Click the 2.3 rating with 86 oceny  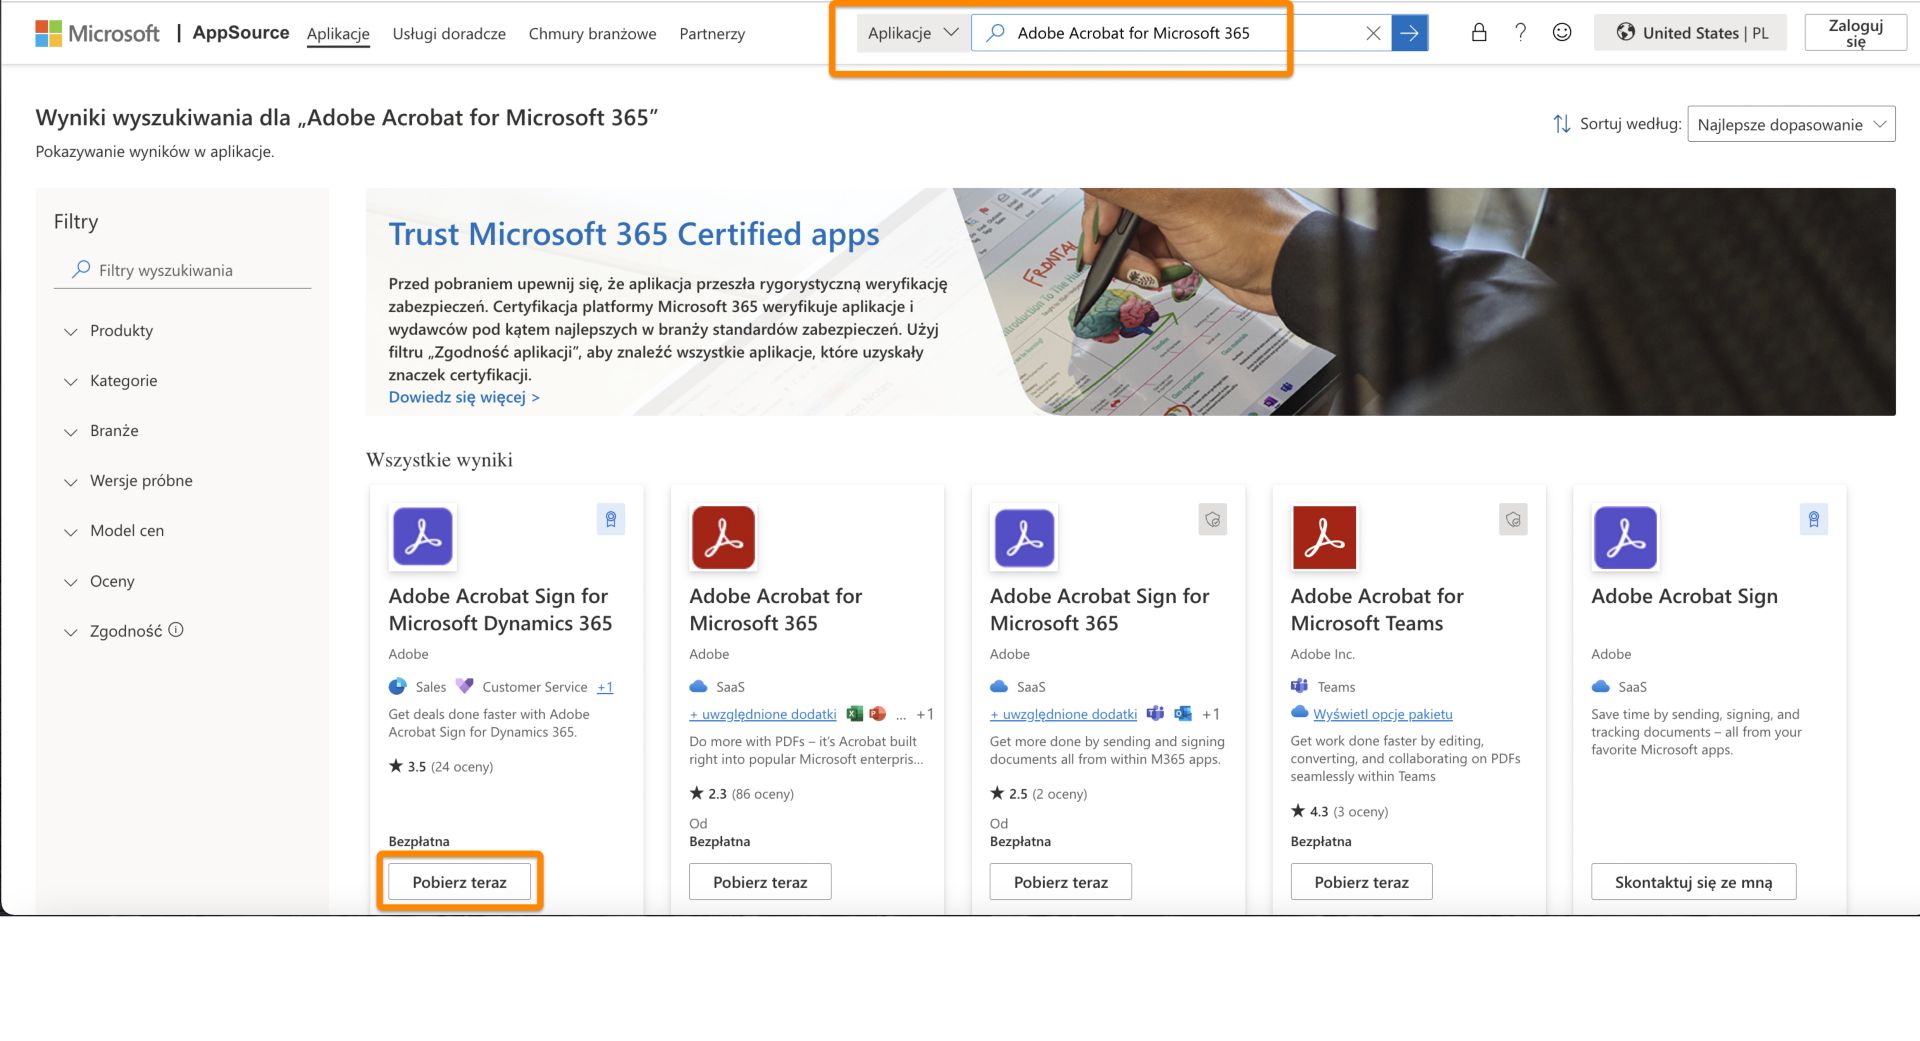point(741,794)
